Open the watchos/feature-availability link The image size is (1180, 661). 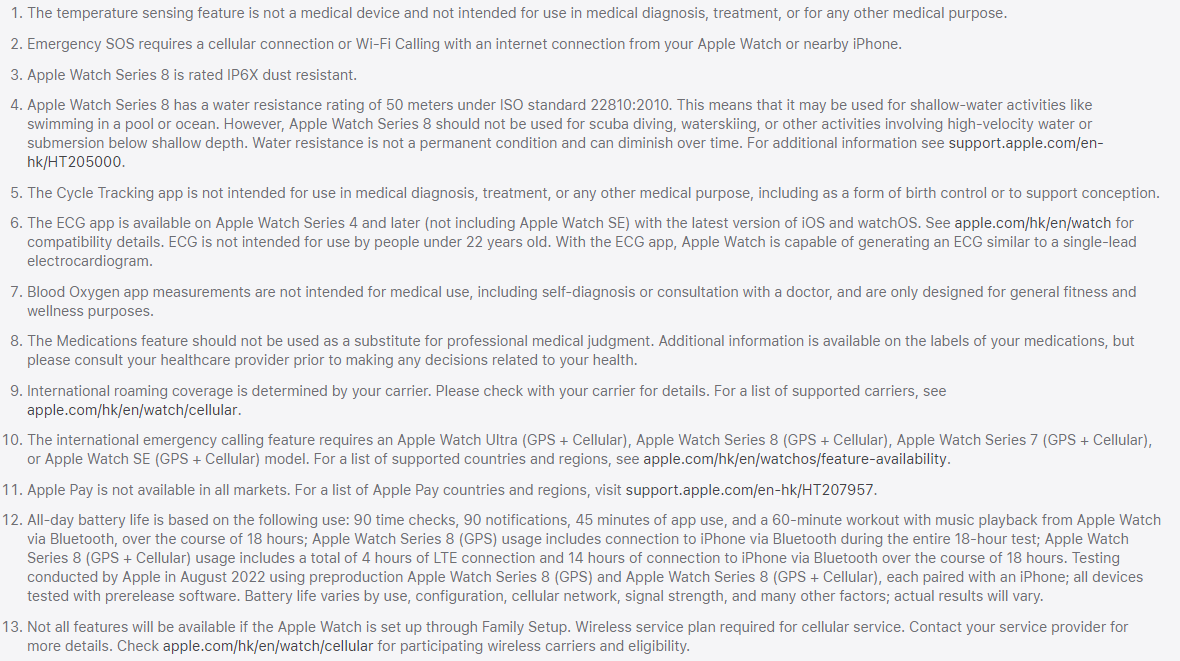click(x=795, y=459)
